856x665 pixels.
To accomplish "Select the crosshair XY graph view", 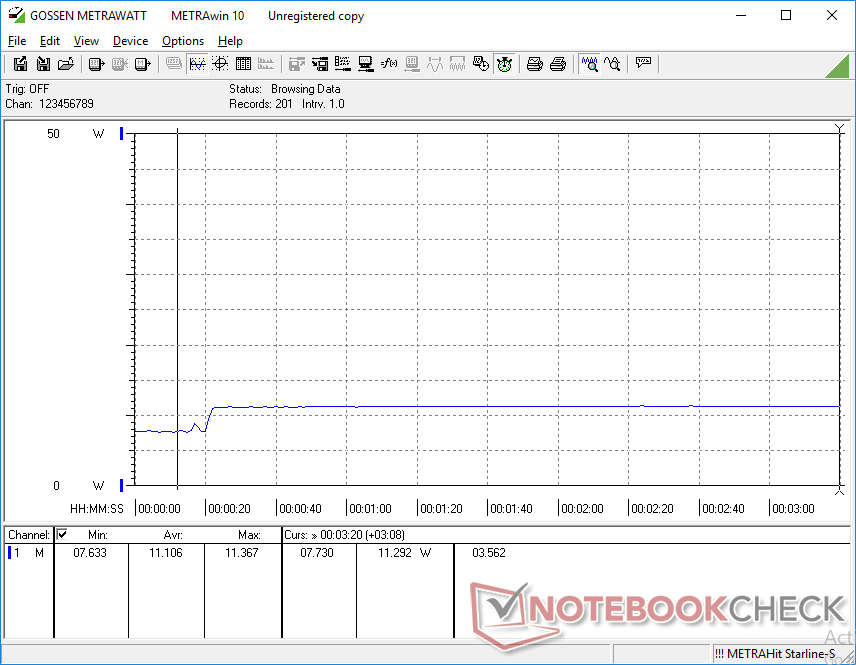I will [x=220, y=64].
